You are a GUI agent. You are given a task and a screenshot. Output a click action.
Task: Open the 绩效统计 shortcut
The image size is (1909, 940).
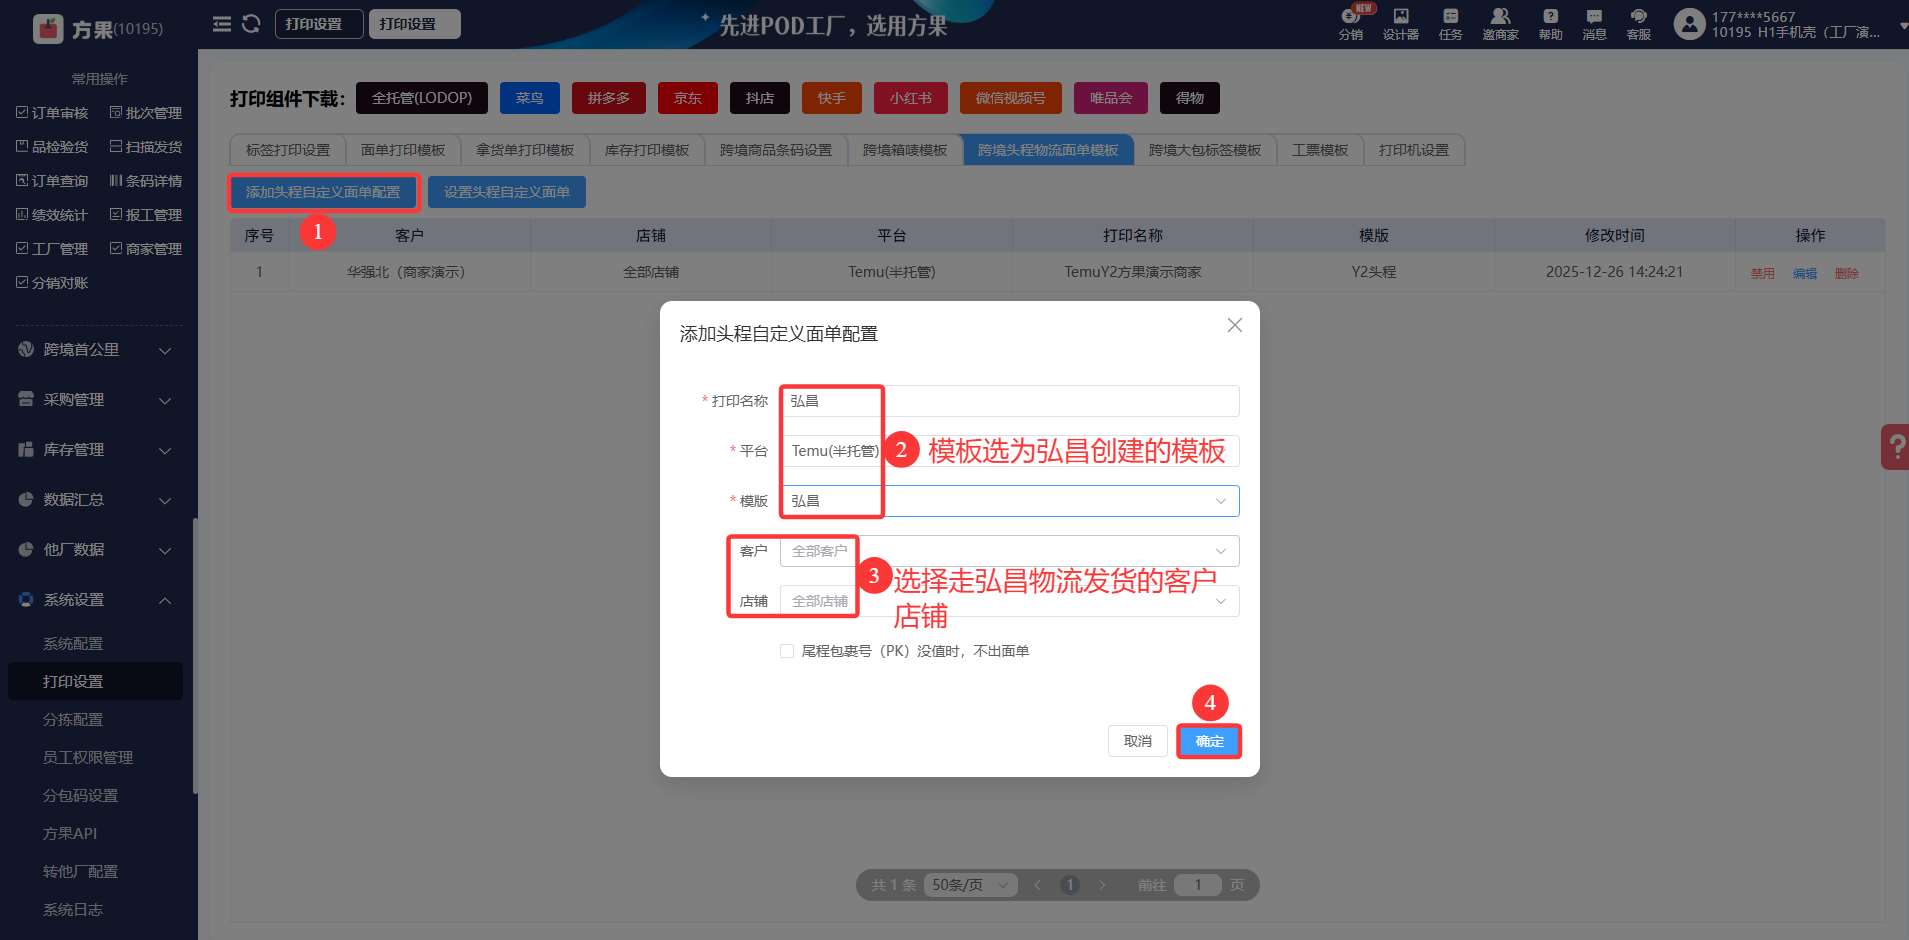click(52, 215)
